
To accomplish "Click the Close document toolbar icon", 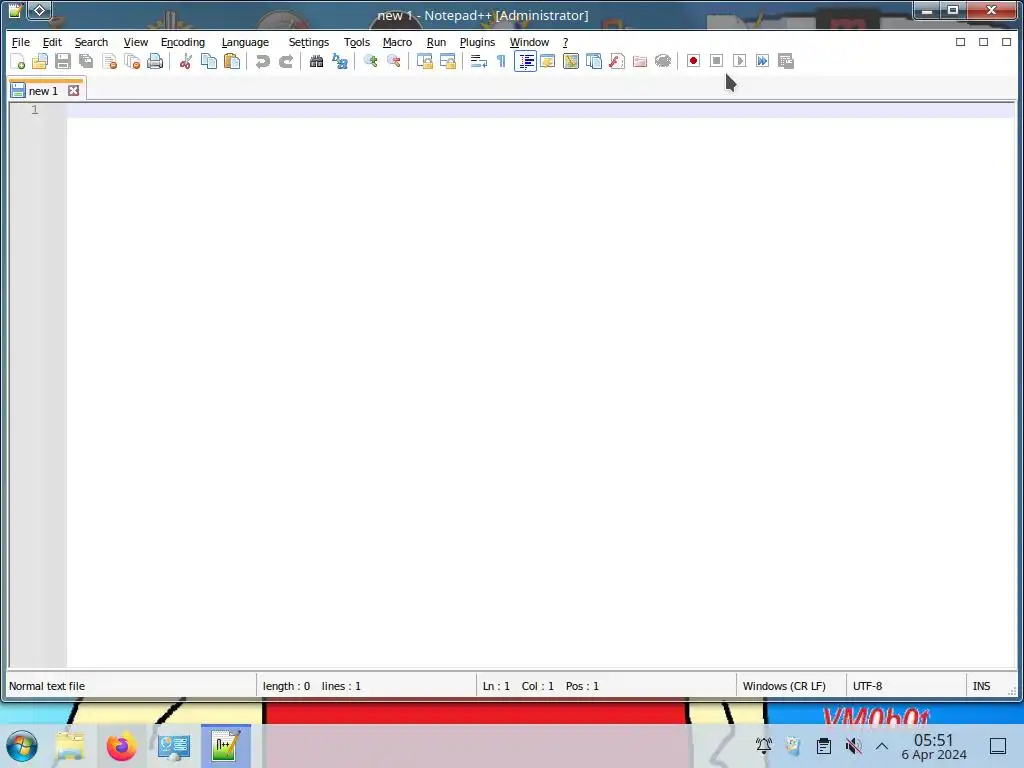I will (109, 61).
